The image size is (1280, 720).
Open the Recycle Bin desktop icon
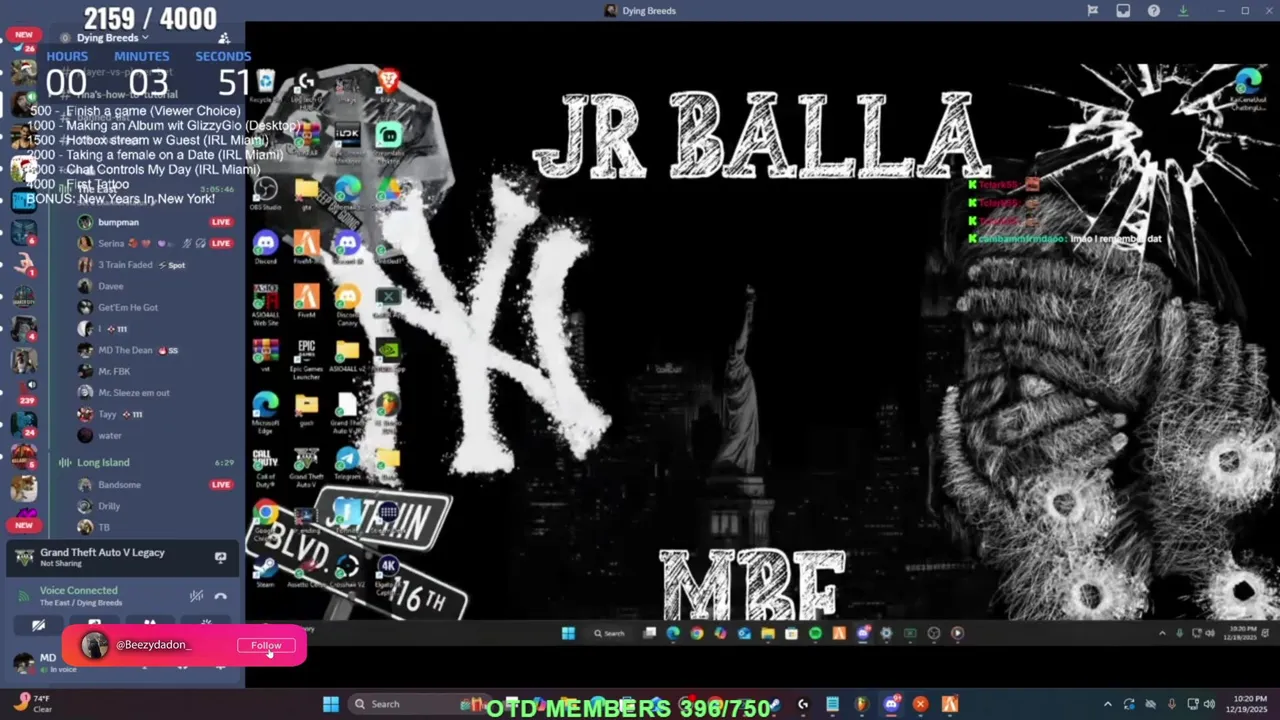[265, 86]
